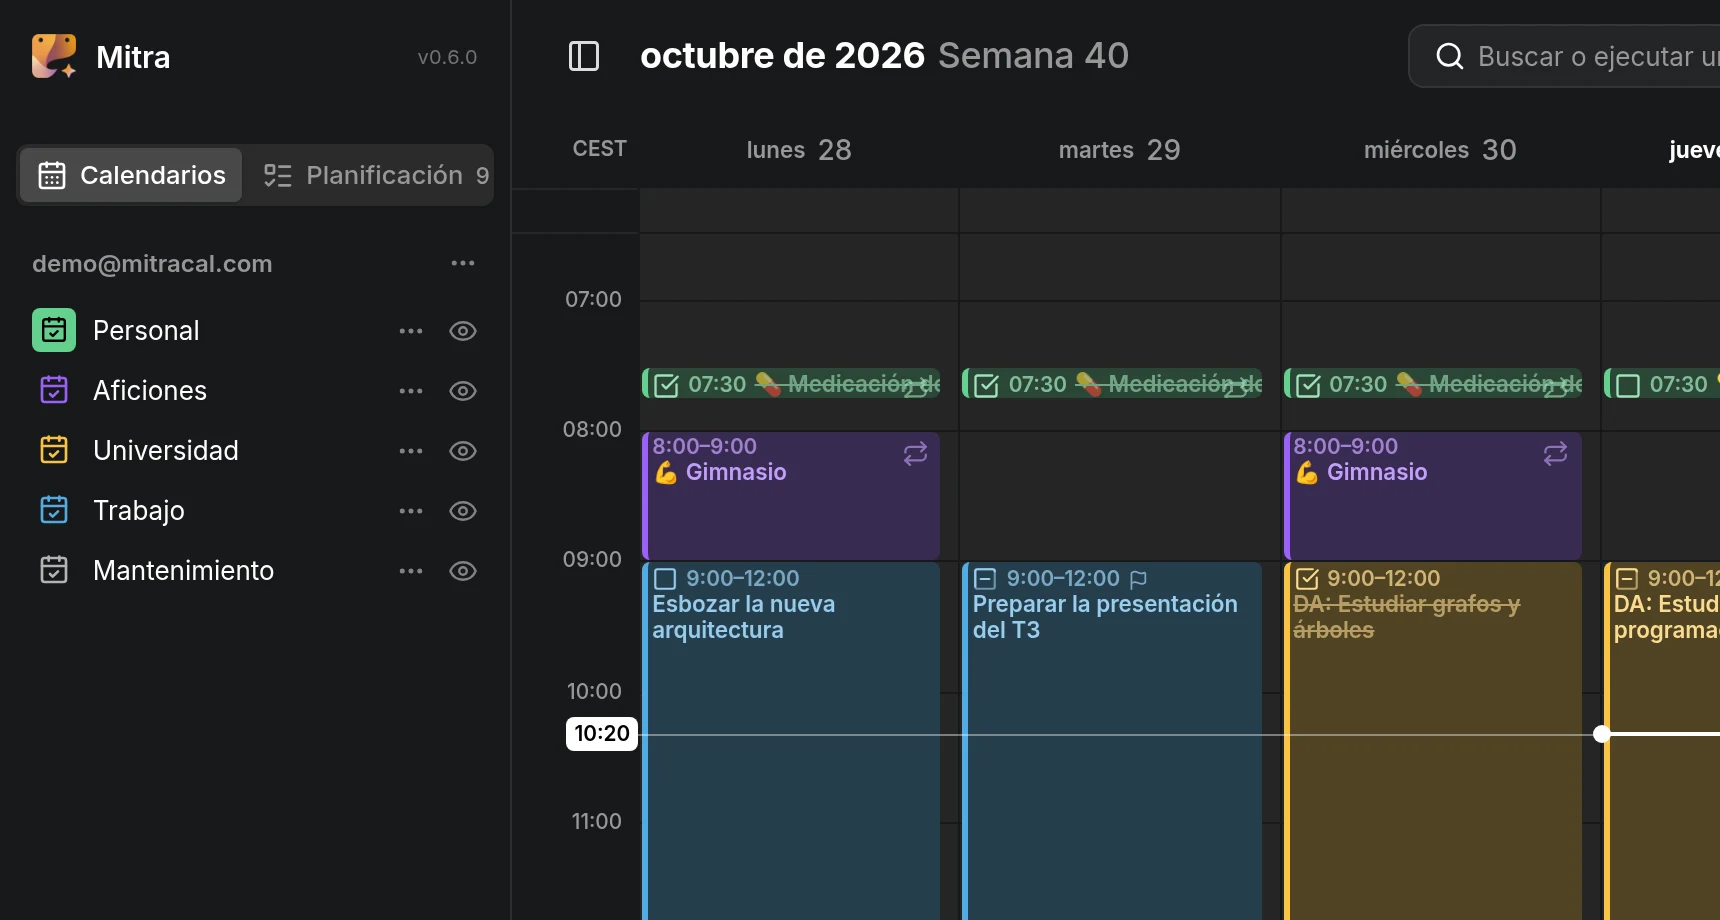Switch to the Planificación tab
This screenshot has width=1720, height=920.
tap(375, 175)
